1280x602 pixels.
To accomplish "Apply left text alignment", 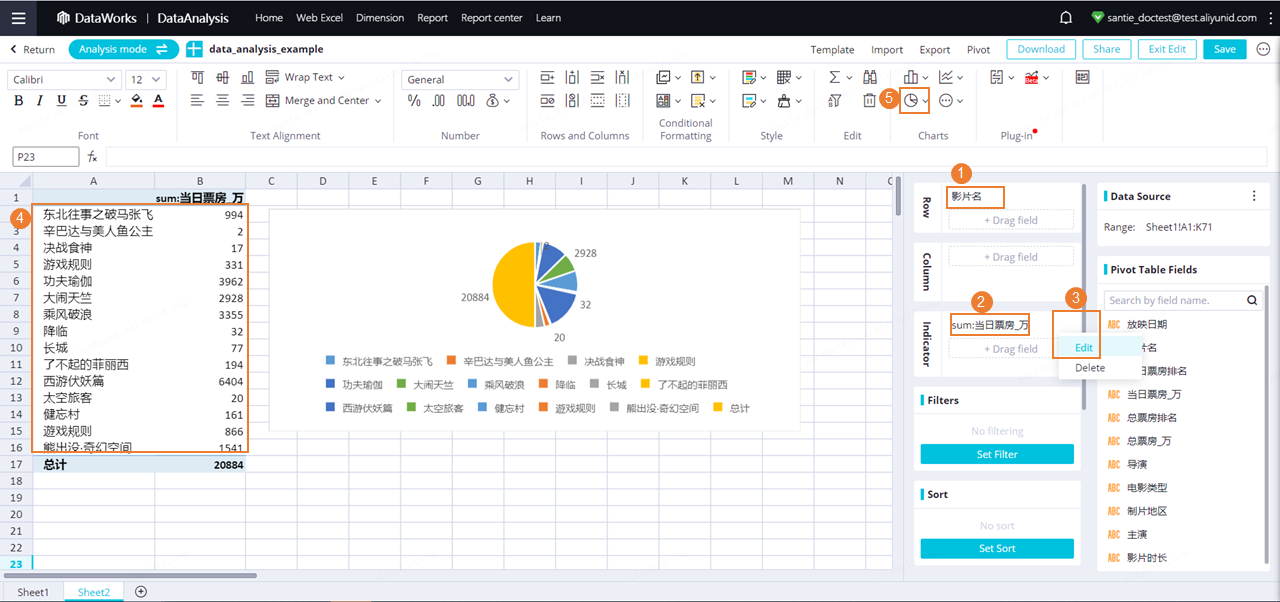I will pyautogui.click(x=197, y=100).
